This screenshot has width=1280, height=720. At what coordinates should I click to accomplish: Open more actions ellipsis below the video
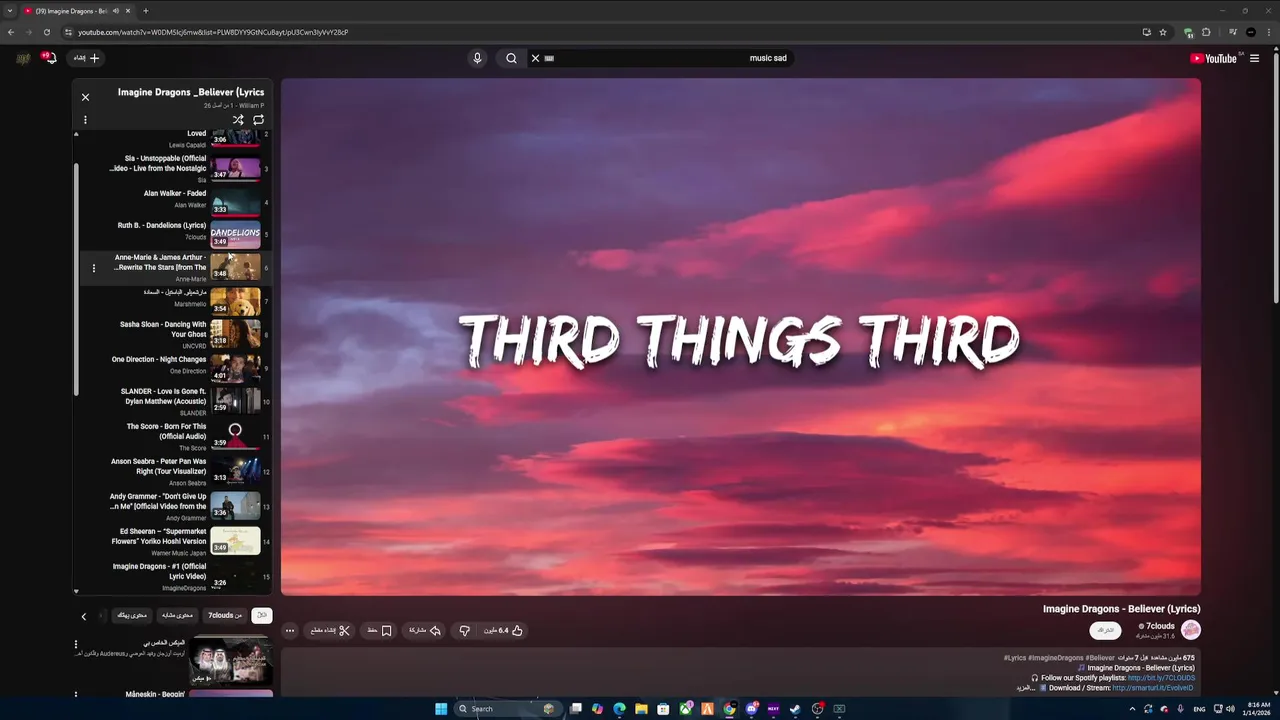(x=290, y=631)
